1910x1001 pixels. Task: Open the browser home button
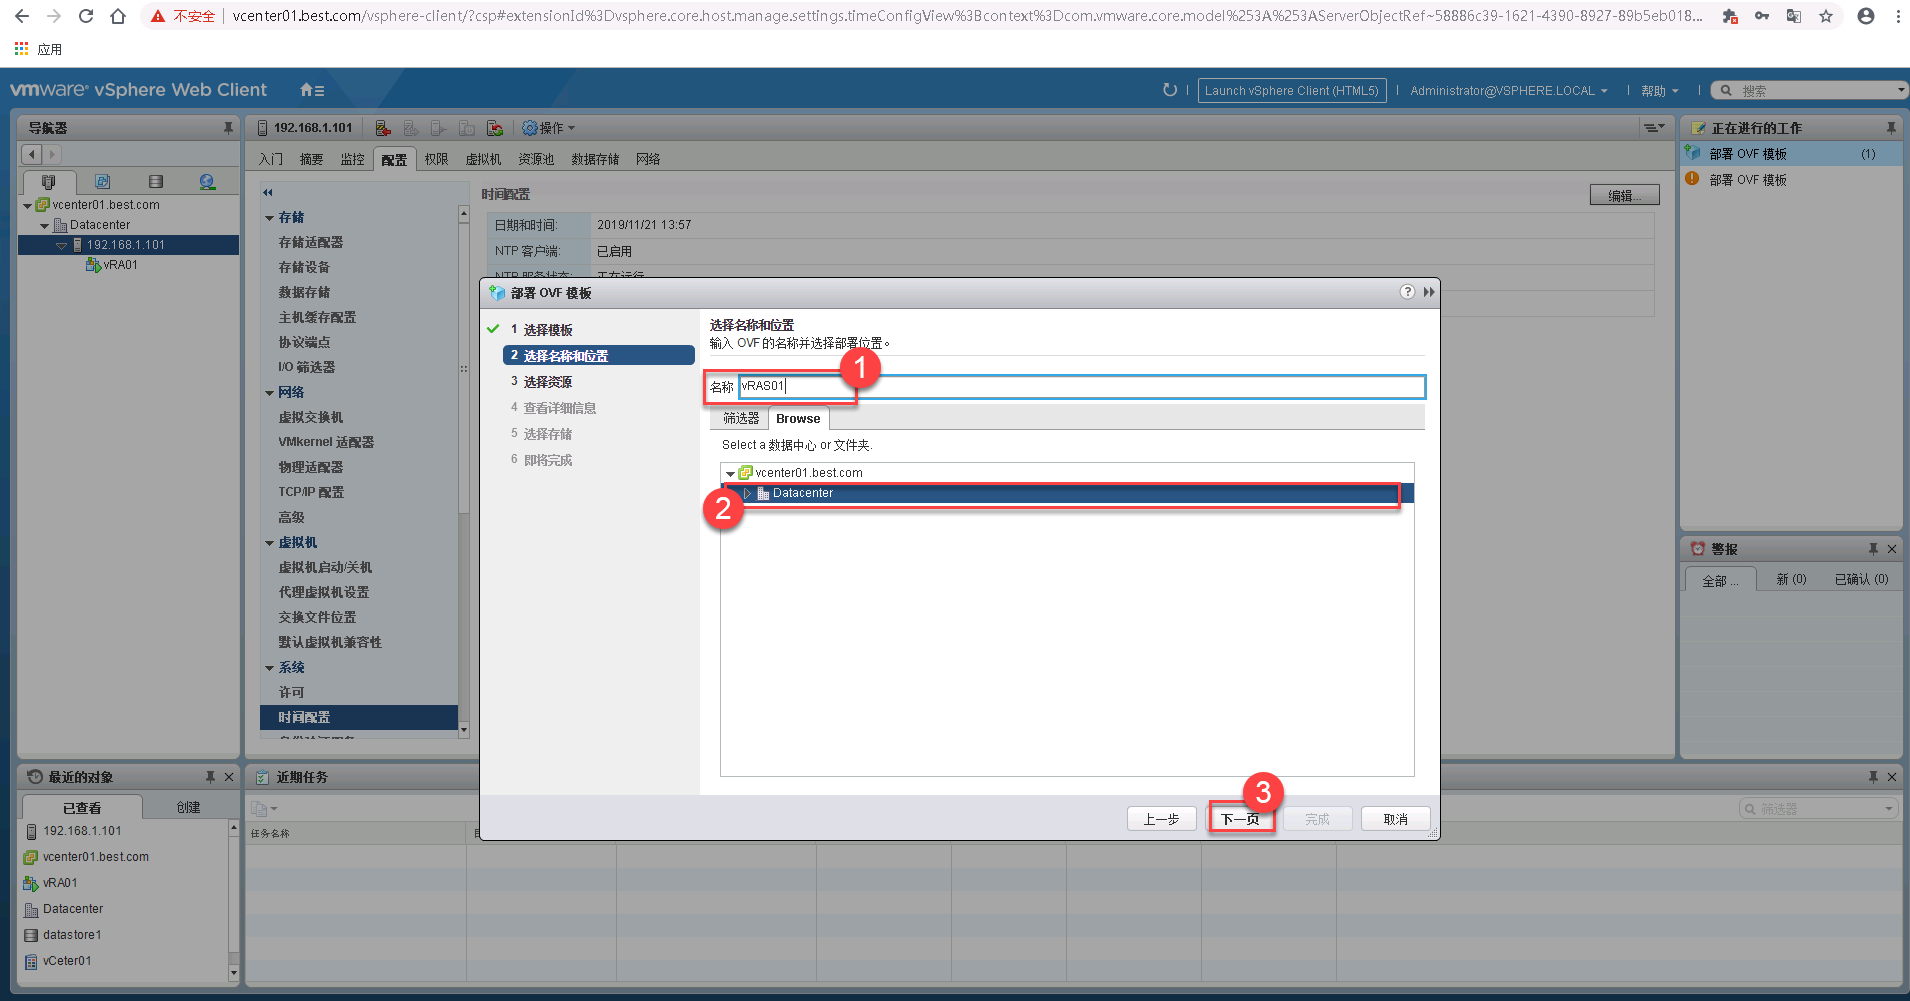click(118, 16)
